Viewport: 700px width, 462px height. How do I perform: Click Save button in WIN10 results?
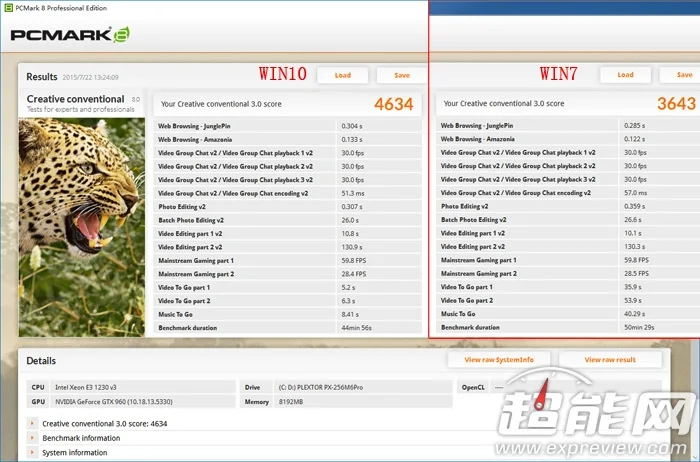click(401, 75)
